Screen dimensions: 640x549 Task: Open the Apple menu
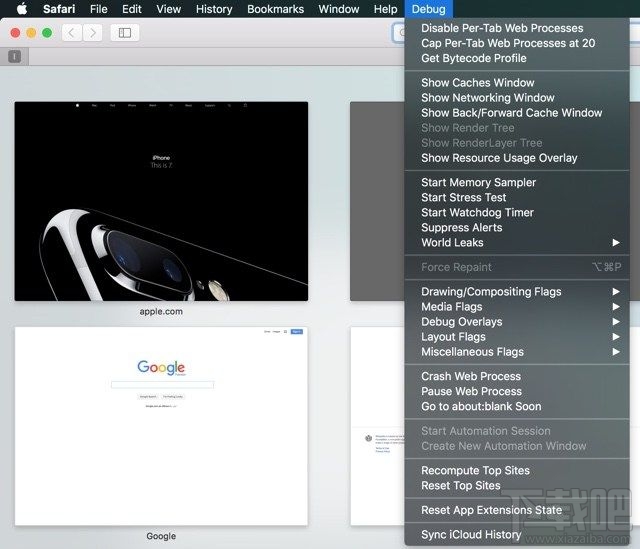coord(21,9)
